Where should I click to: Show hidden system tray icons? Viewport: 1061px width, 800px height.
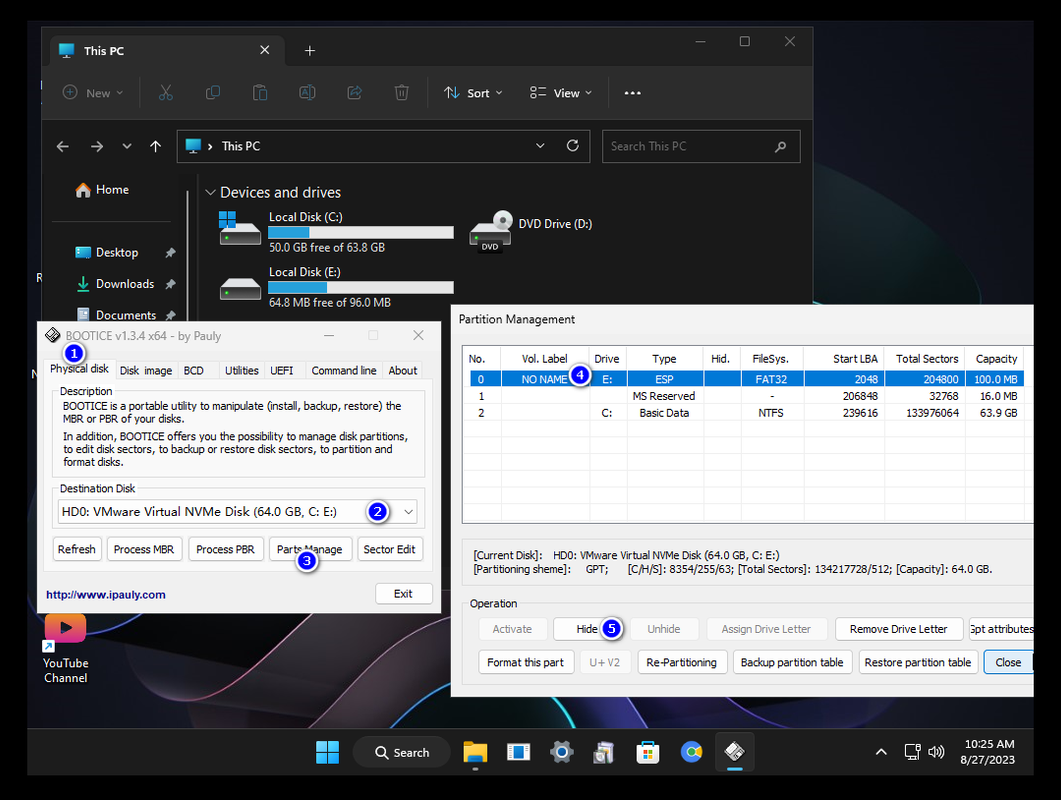pos(881,752)
